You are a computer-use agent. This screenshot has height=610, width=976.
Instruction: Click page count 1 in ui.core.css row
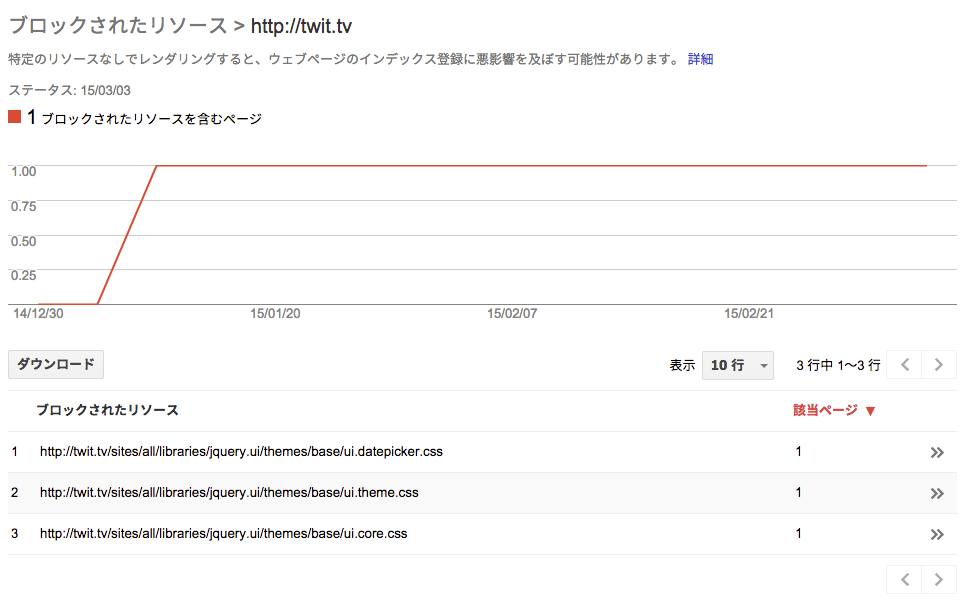pos(799,534)
